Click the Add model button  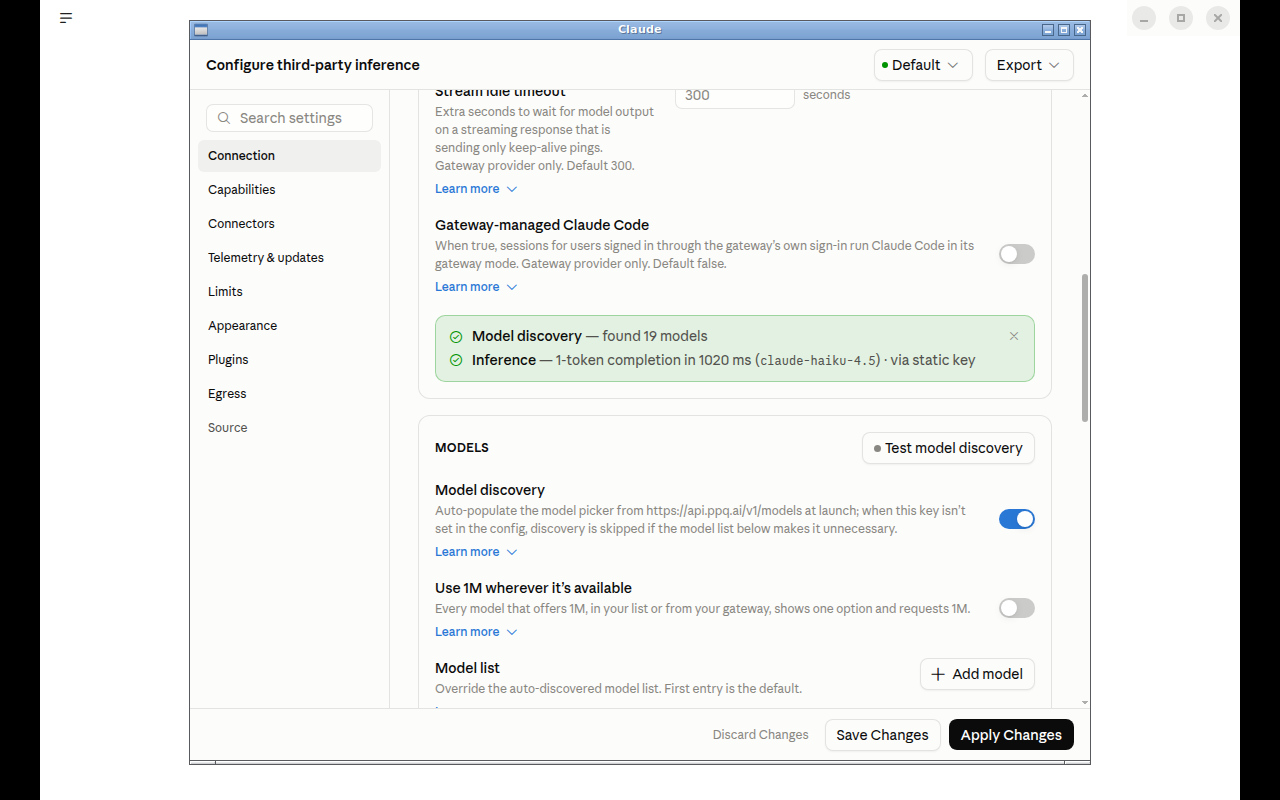pos(977,674)
